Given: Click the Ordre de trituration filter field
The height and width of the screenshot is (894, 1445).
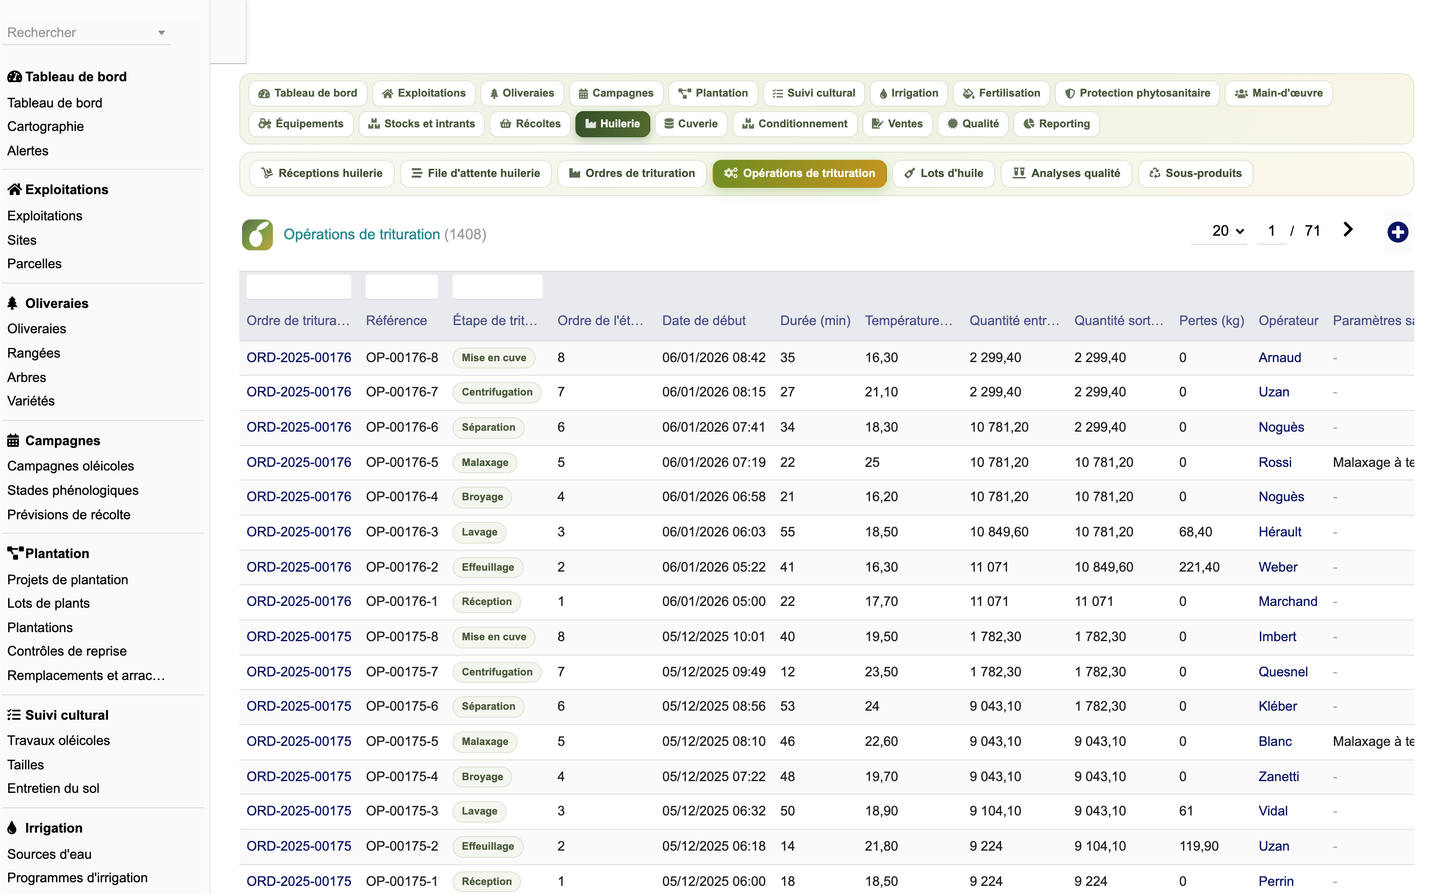Looking at the screenshot, I should click(x=299, y=286).
